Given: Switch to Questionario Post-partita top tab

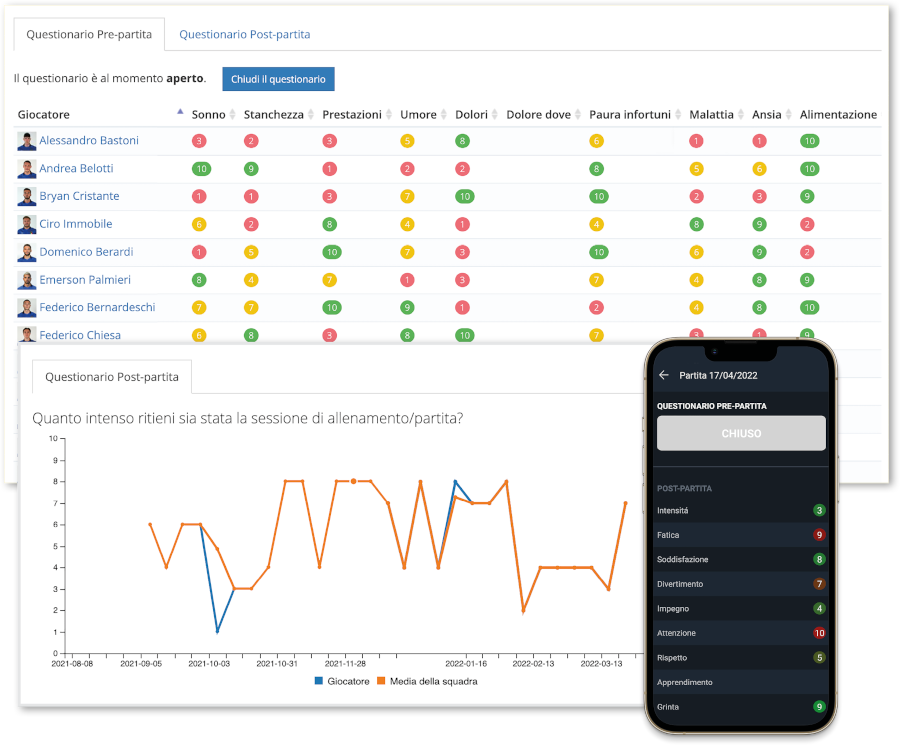Looking at the screenshot, I should (244, 34).
